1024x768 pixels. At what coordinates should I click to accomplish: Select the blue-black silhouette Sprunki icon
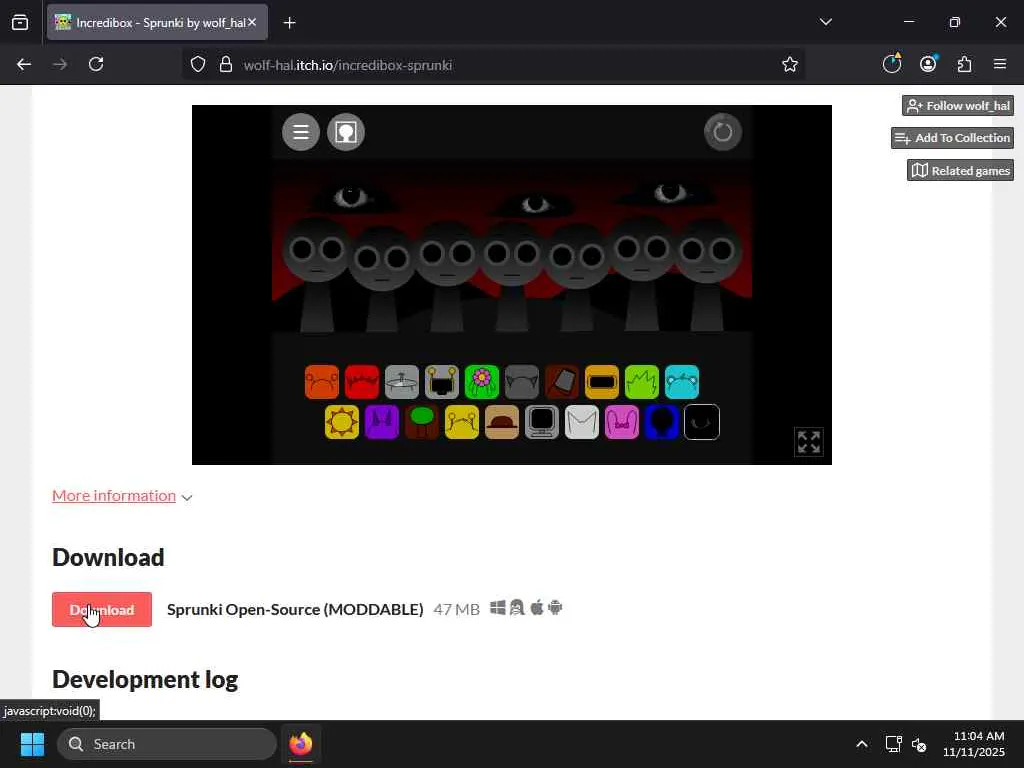coord(662,422)
